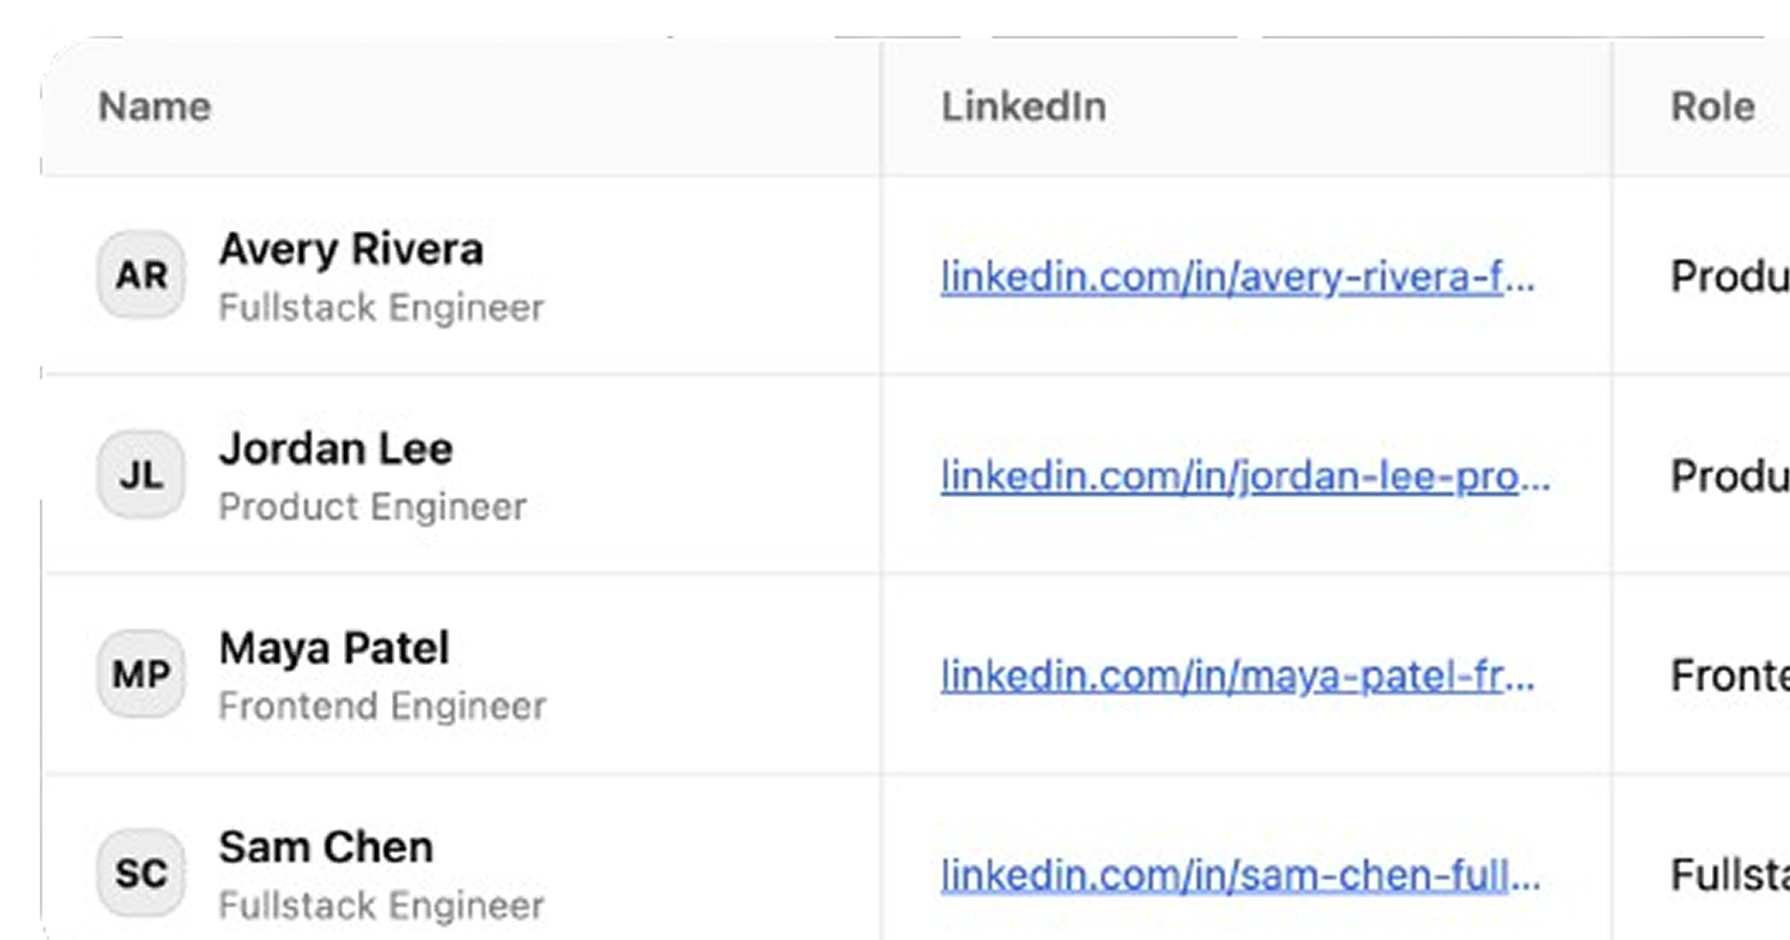The width and height of the screenshot is (1790, 940).
Task: Click the Name column header
Action: click(155, 107)
